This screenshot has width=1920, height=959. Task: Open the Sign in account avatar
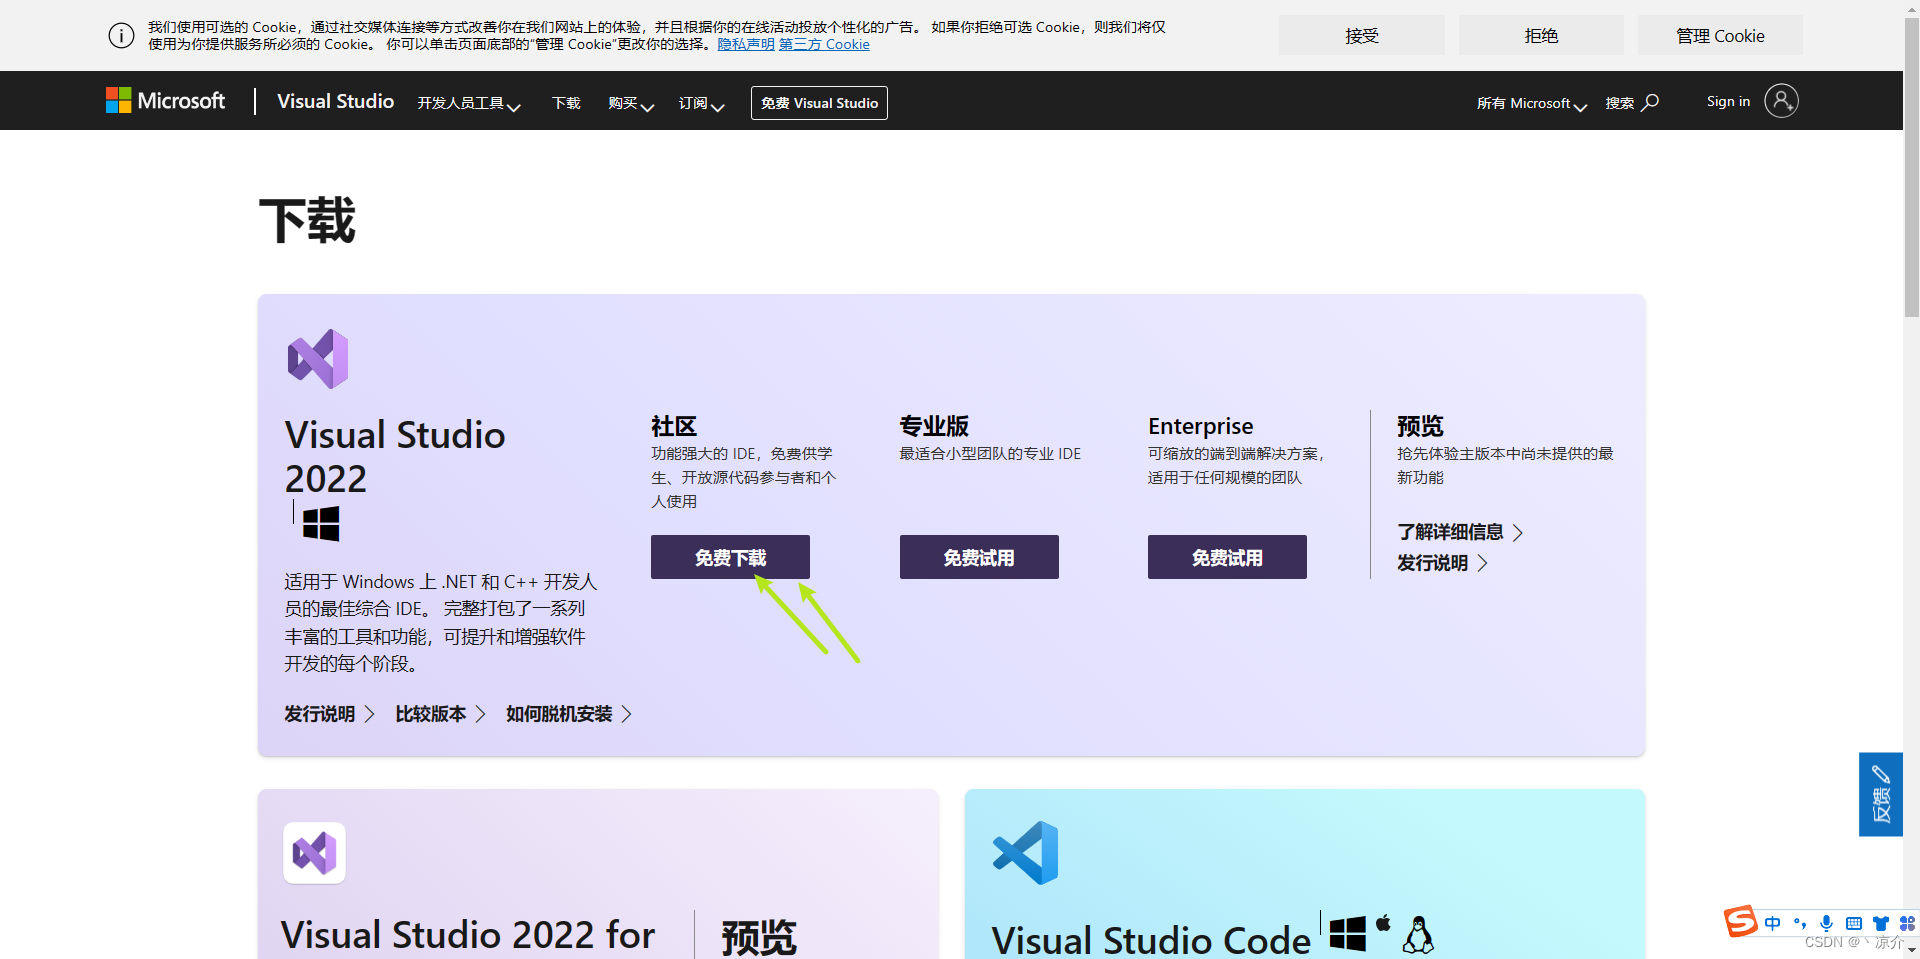click(x=1781, y=101)
